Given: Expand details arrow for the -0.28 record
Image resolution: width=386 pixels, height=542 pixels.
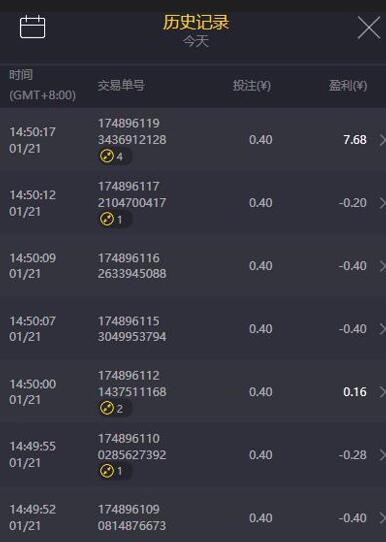Looking at the screenshot, I should (382, 455).
